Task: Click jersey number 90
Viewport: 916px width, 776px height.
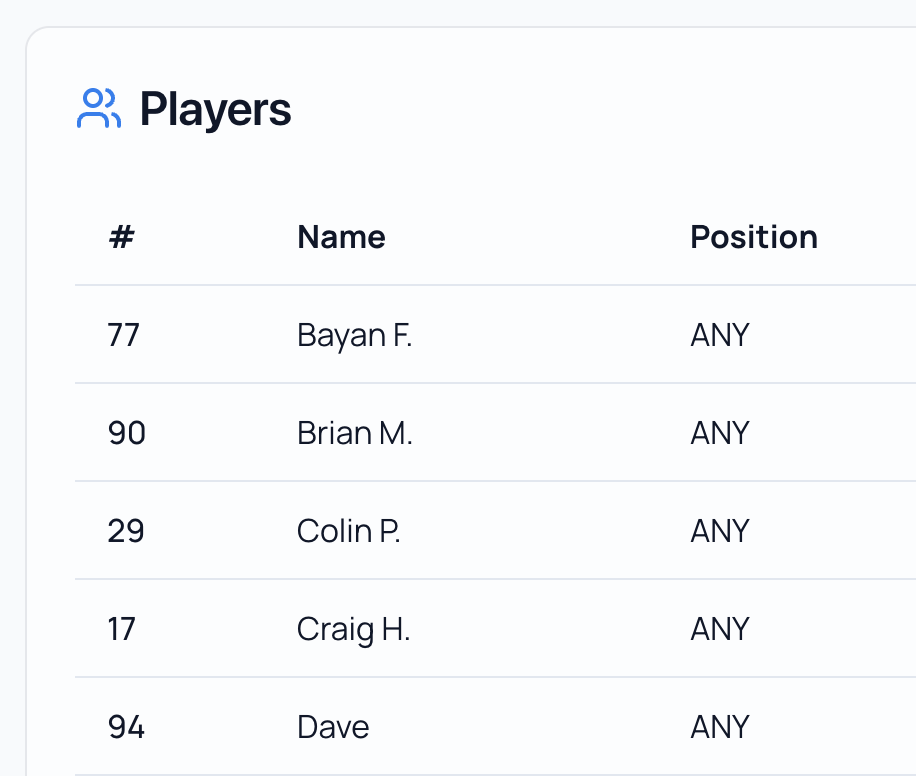Action: coord(126,433)
